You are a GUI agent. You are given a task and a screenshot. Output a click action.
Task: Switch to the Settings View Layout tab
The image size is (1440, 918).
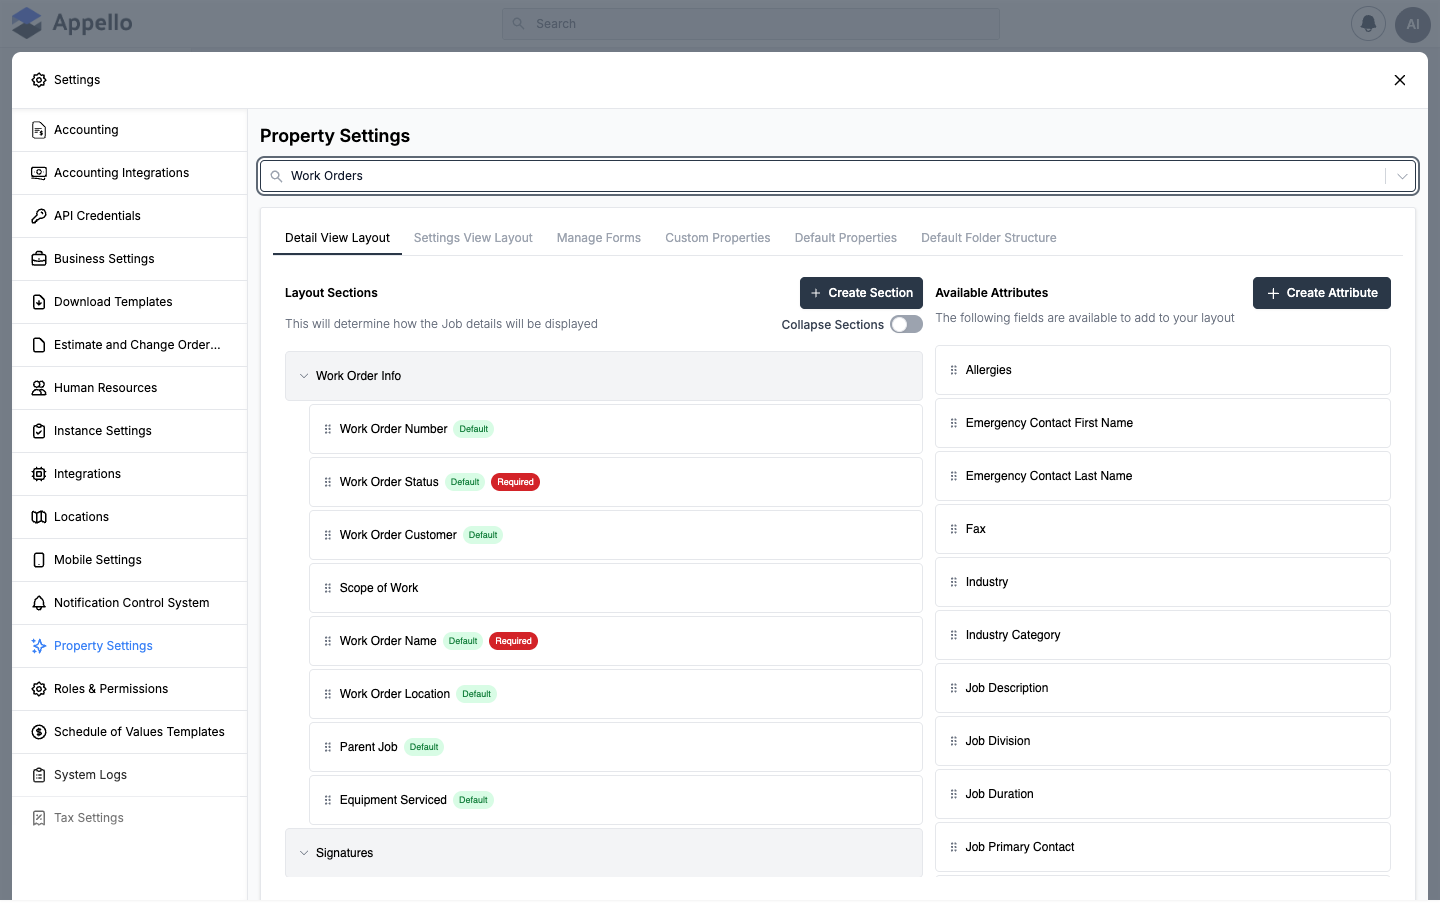coord(473,238)
